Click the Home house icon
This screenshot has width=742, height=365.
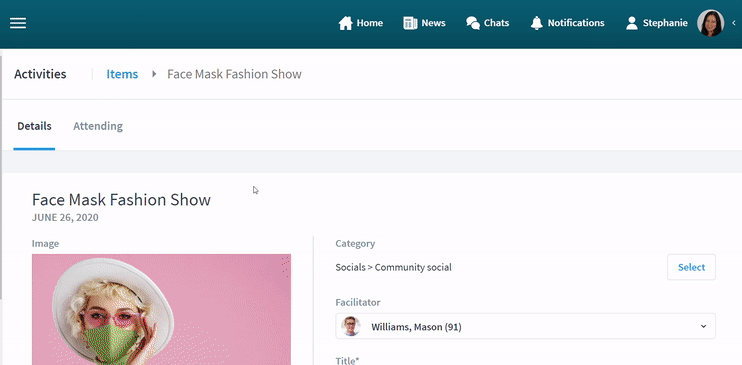(x=345, y=23)
